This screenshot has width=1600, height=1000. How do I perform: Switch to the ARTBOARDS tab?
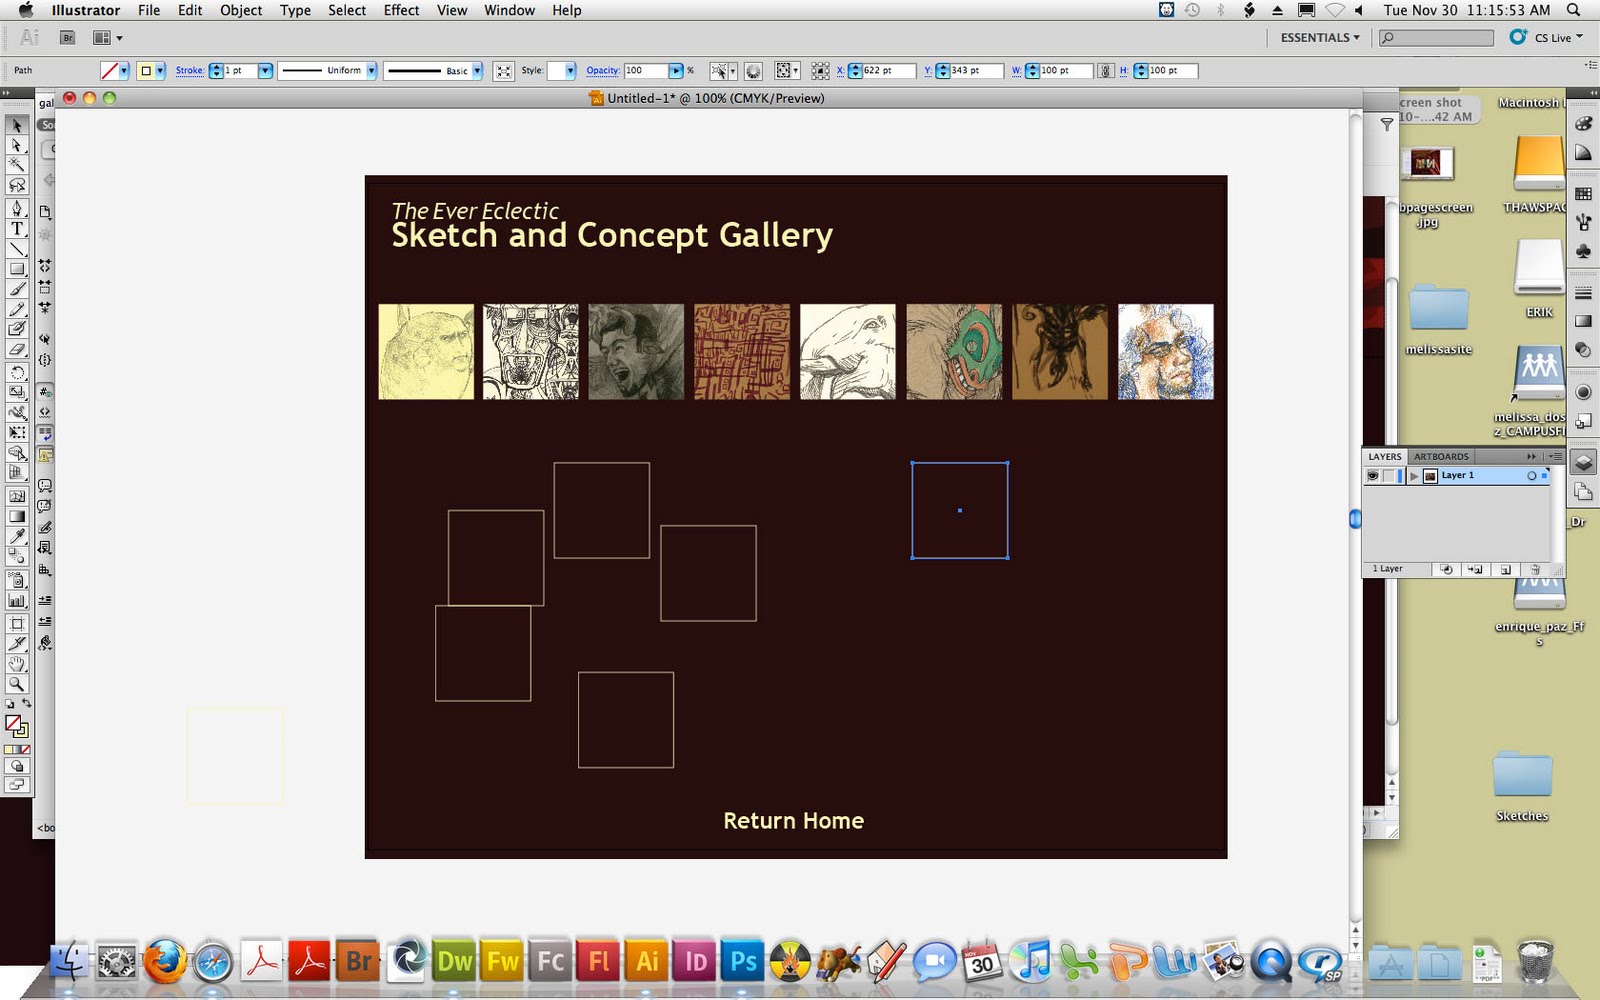click(1441, 456)
